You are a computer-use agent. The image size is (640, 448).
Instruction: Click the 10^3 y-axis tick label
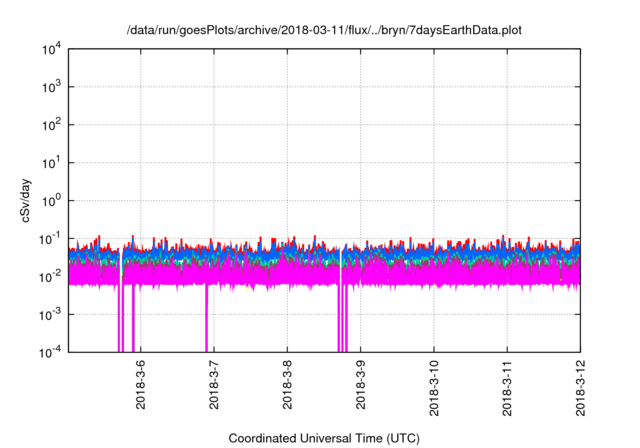(x=52, y=87)
